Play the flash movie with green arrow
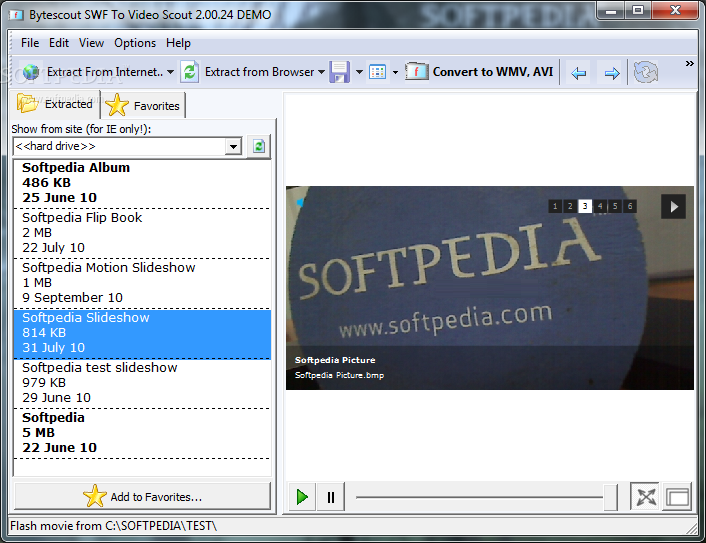Screen dimensions: 706x543 pyautogui.click(x=302, y=497)
